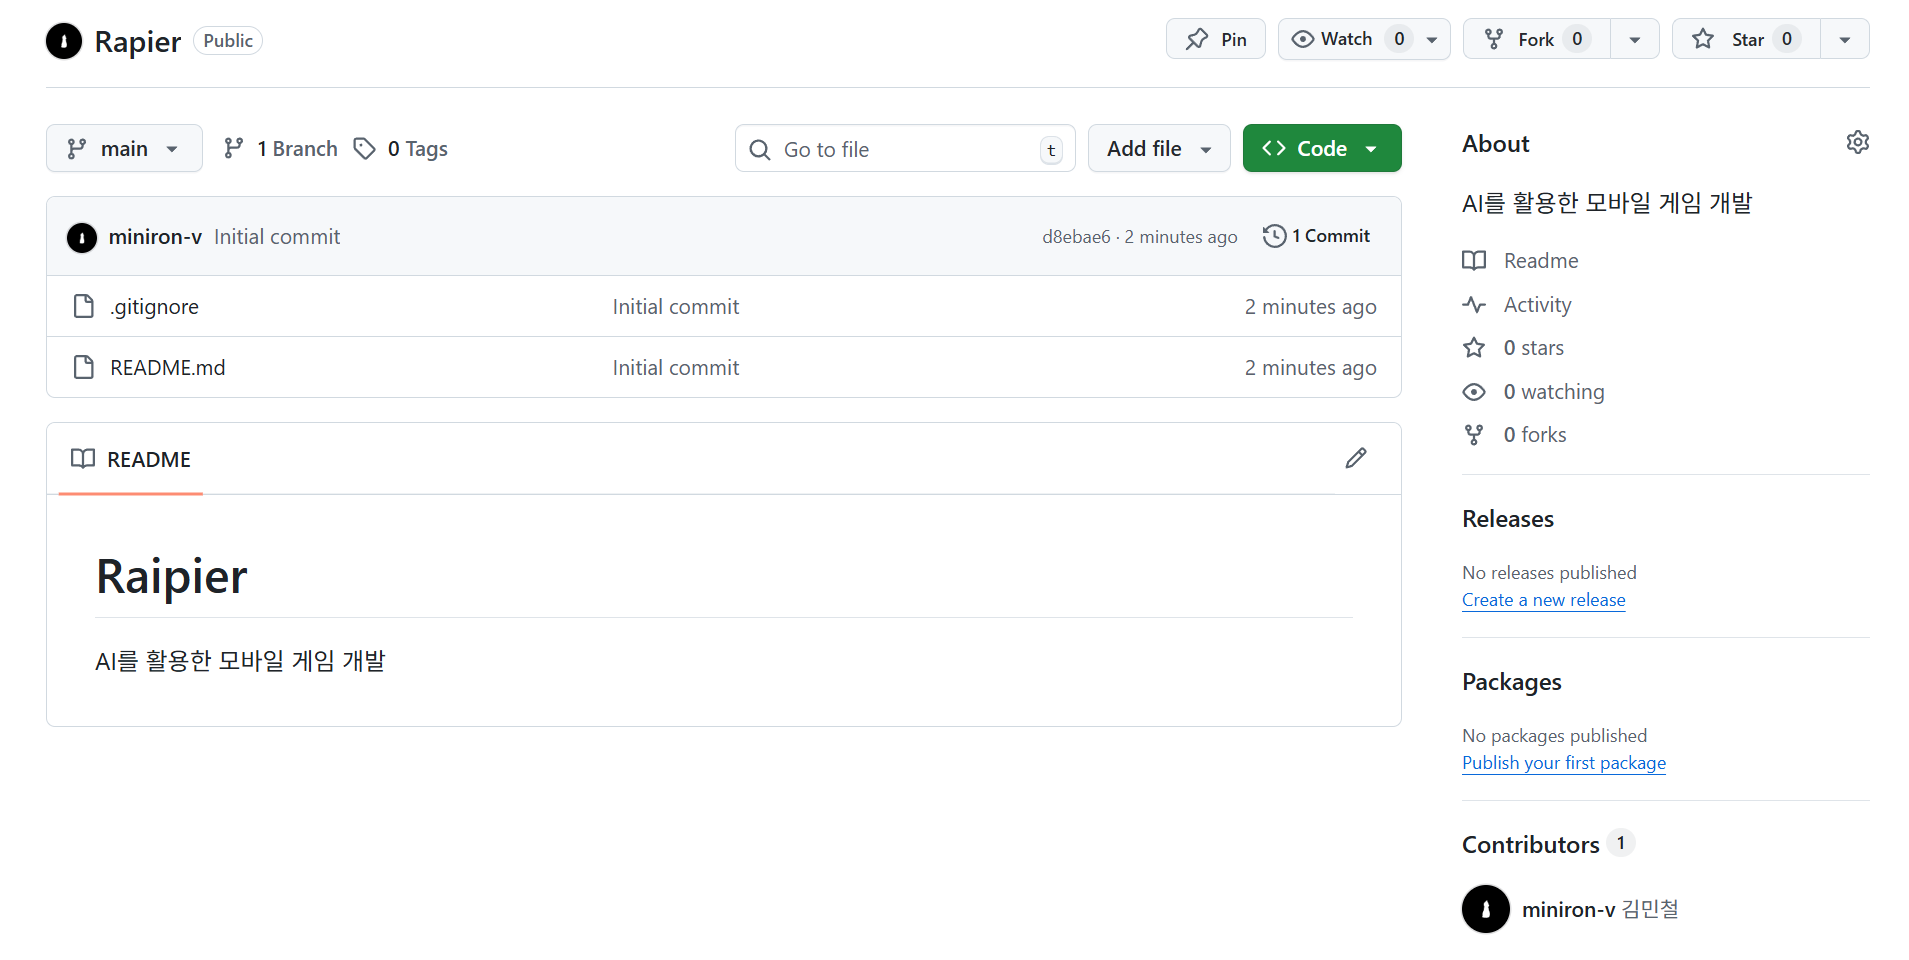View the 0 Tags link
1909x960 pixels.
[401, 148]
